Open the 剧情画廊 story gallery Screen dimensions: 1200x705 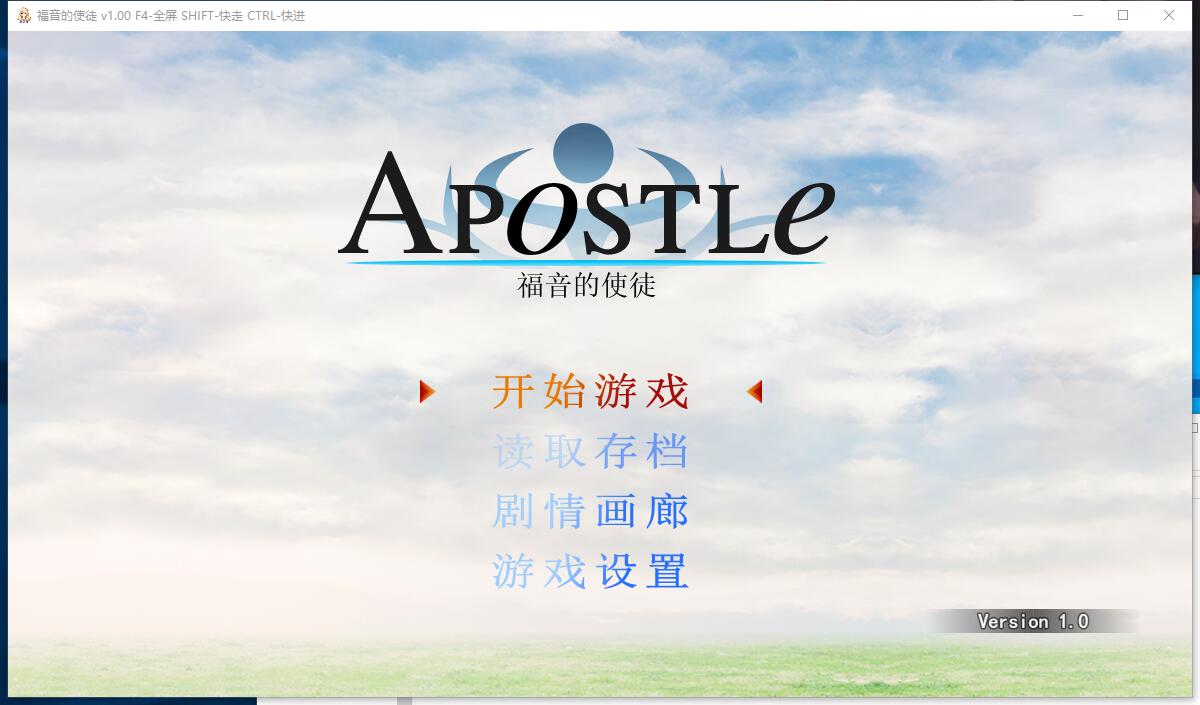[590, 512]
